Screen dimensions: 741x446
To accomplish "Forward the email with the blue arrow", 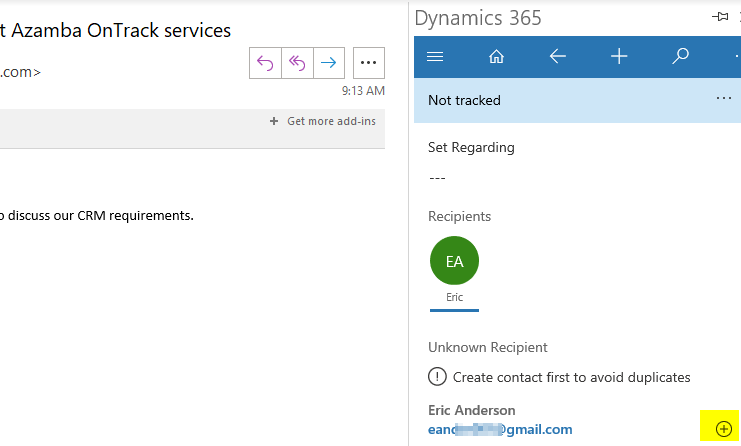I will [x=329, y=63].
